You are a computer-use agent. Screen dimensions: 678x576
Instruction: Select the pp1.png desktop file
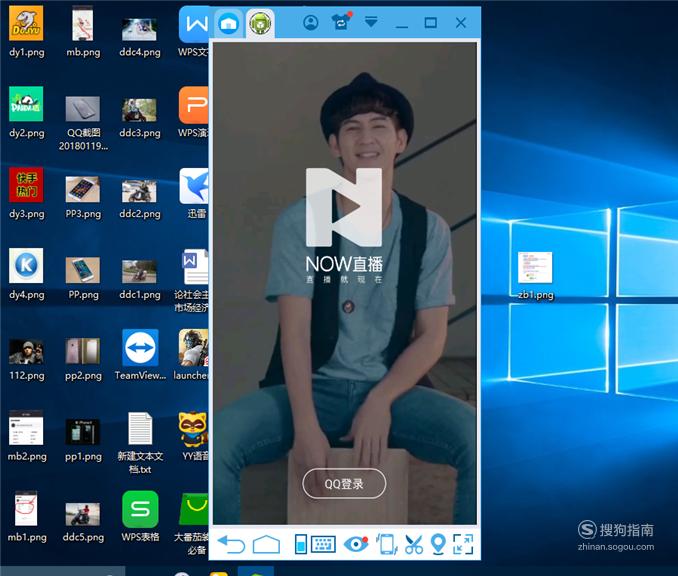tap(83, 440)
